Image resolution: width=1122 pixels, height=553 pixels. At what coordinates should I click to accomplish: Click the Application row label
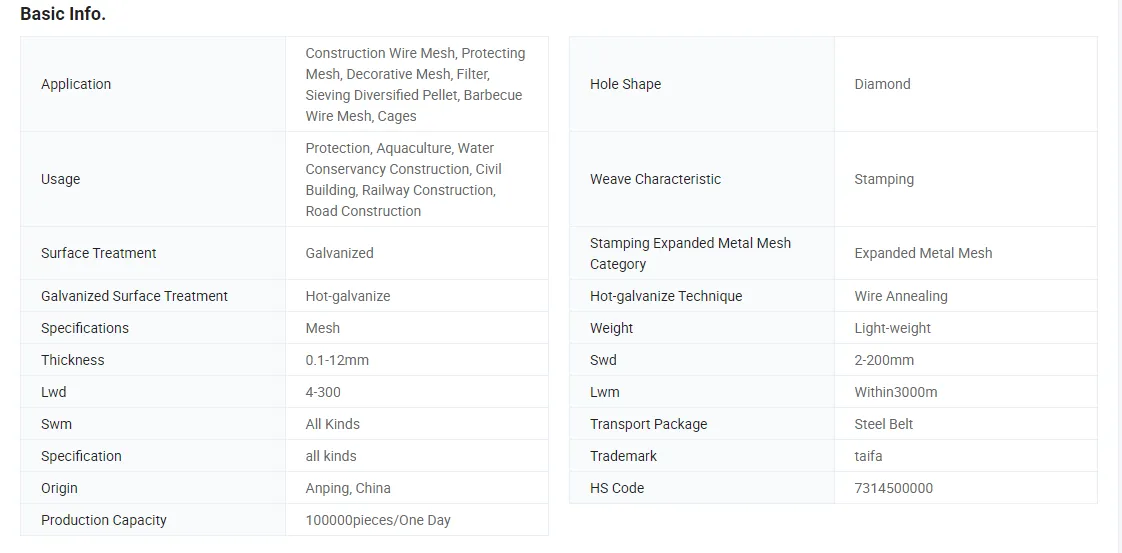click(x=76, y=84)
